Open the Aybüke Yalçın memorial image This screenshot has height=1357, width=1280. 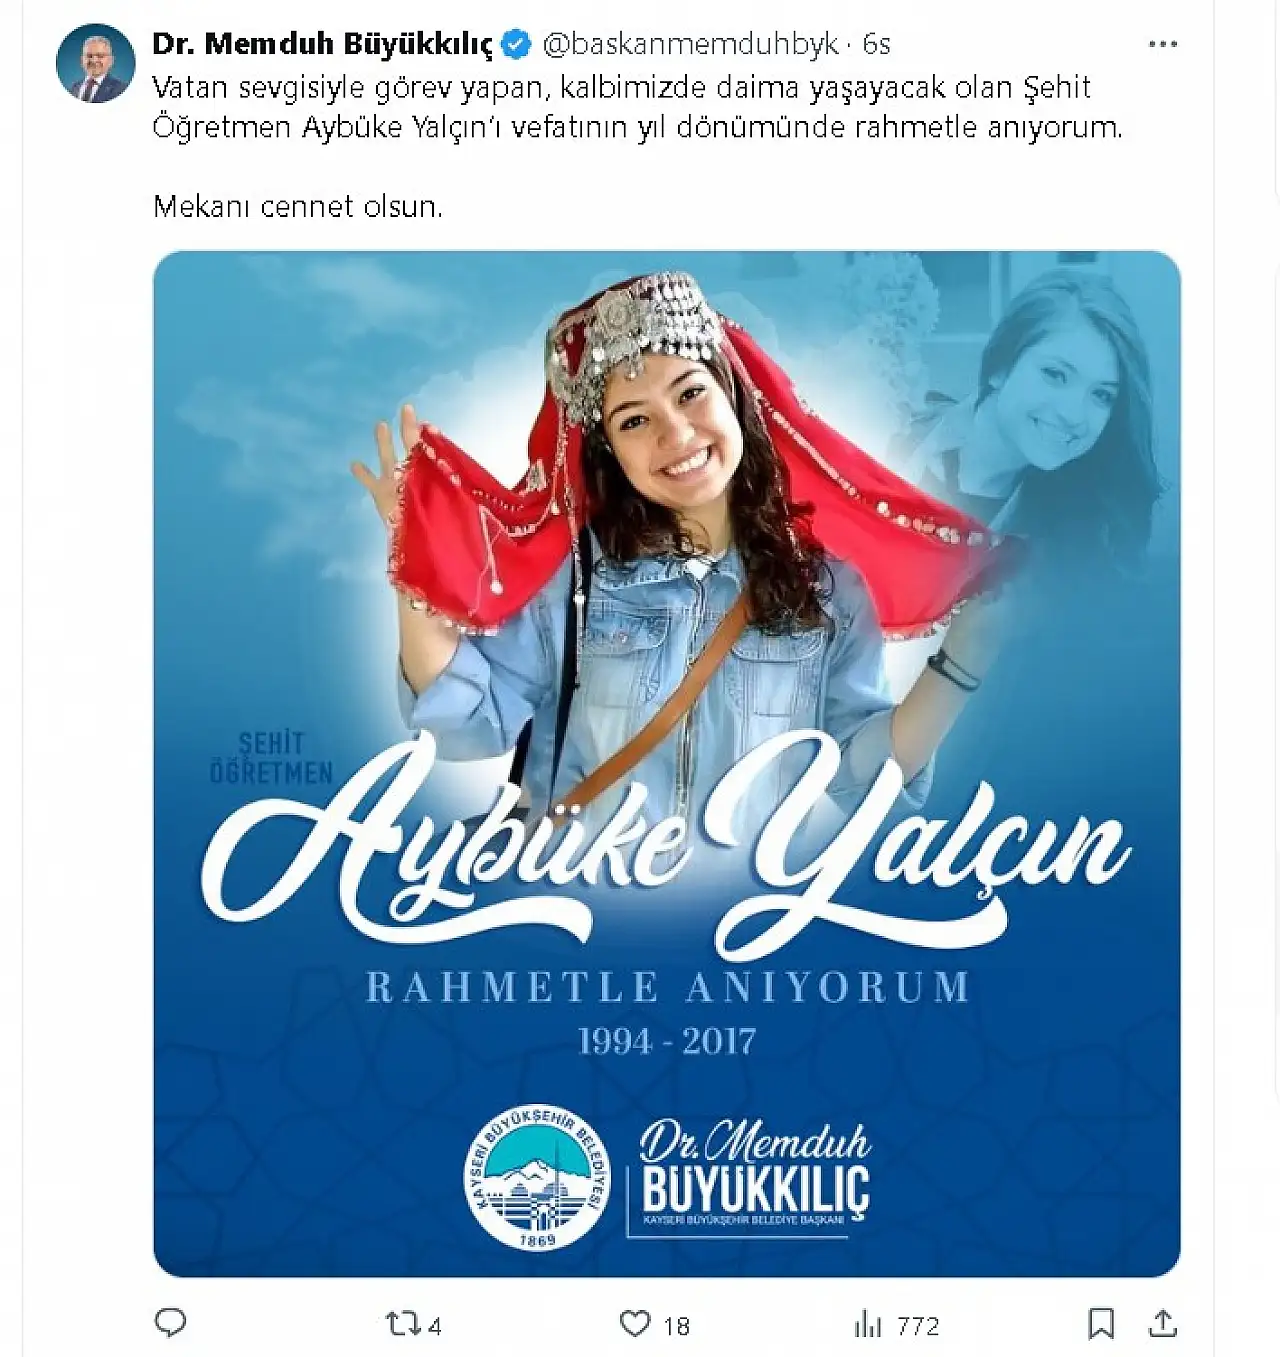pyautogui.click(x=667, y=764)
